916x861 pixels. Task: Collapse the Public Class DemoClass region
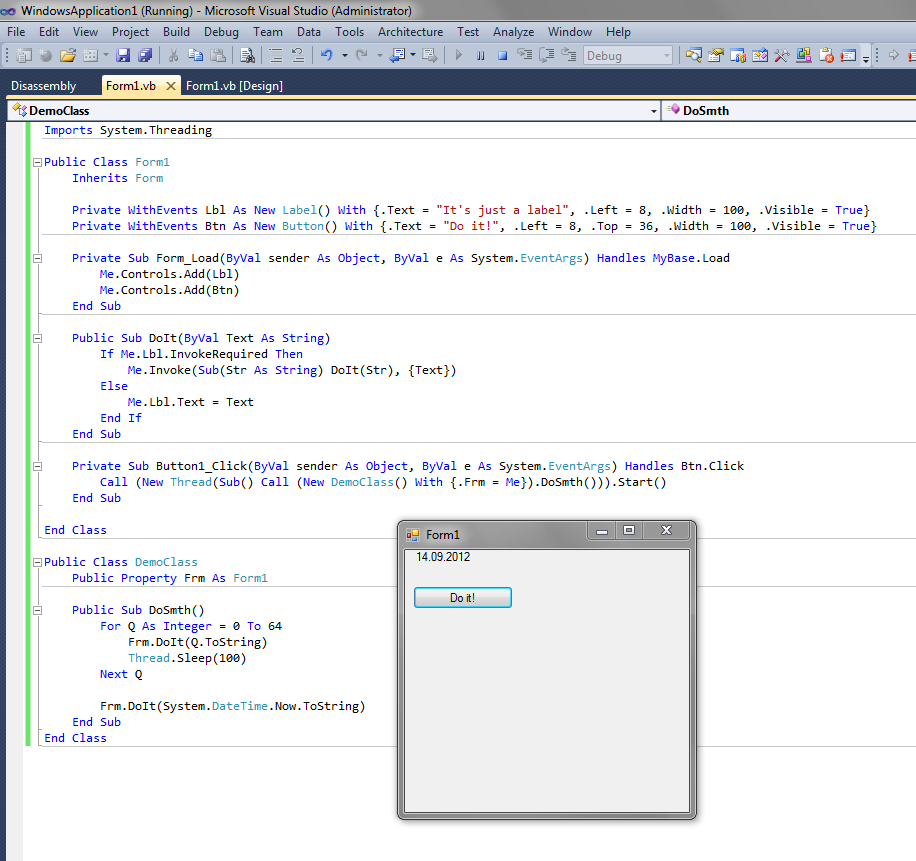coord(37,562)
